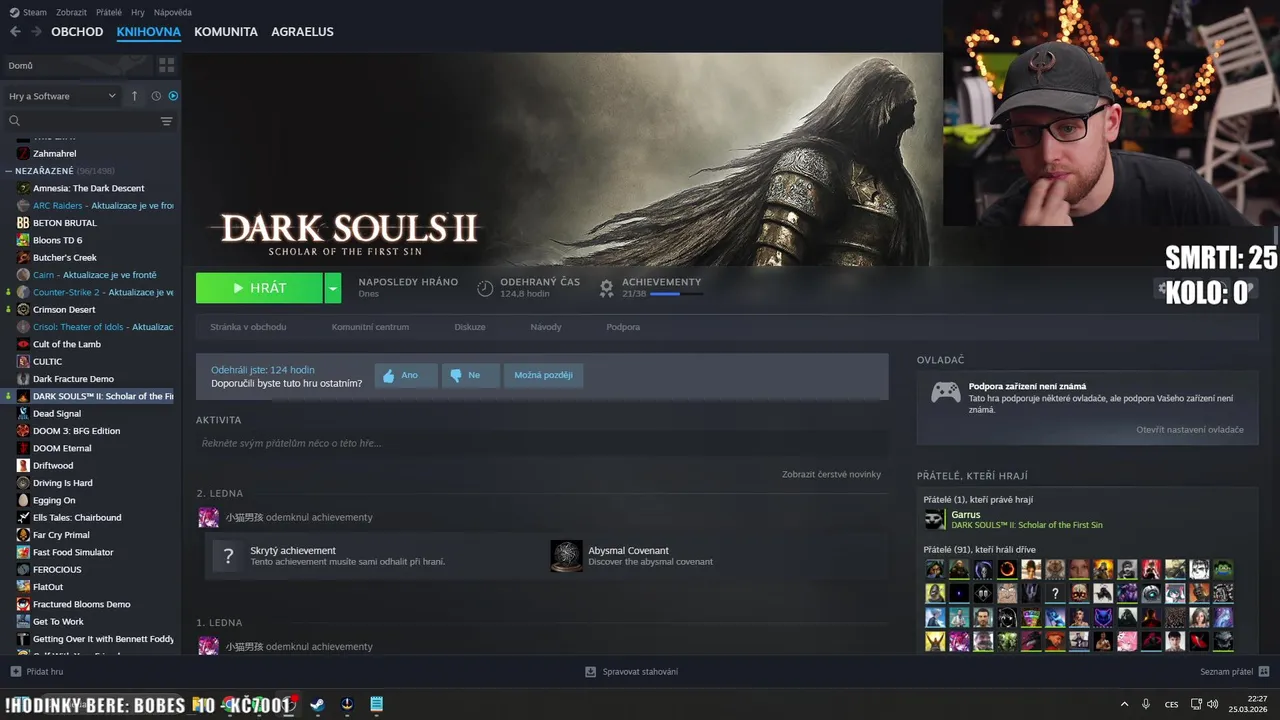Open the Návody tab
Screen dimensions: 1280x720
coord(546,327)
